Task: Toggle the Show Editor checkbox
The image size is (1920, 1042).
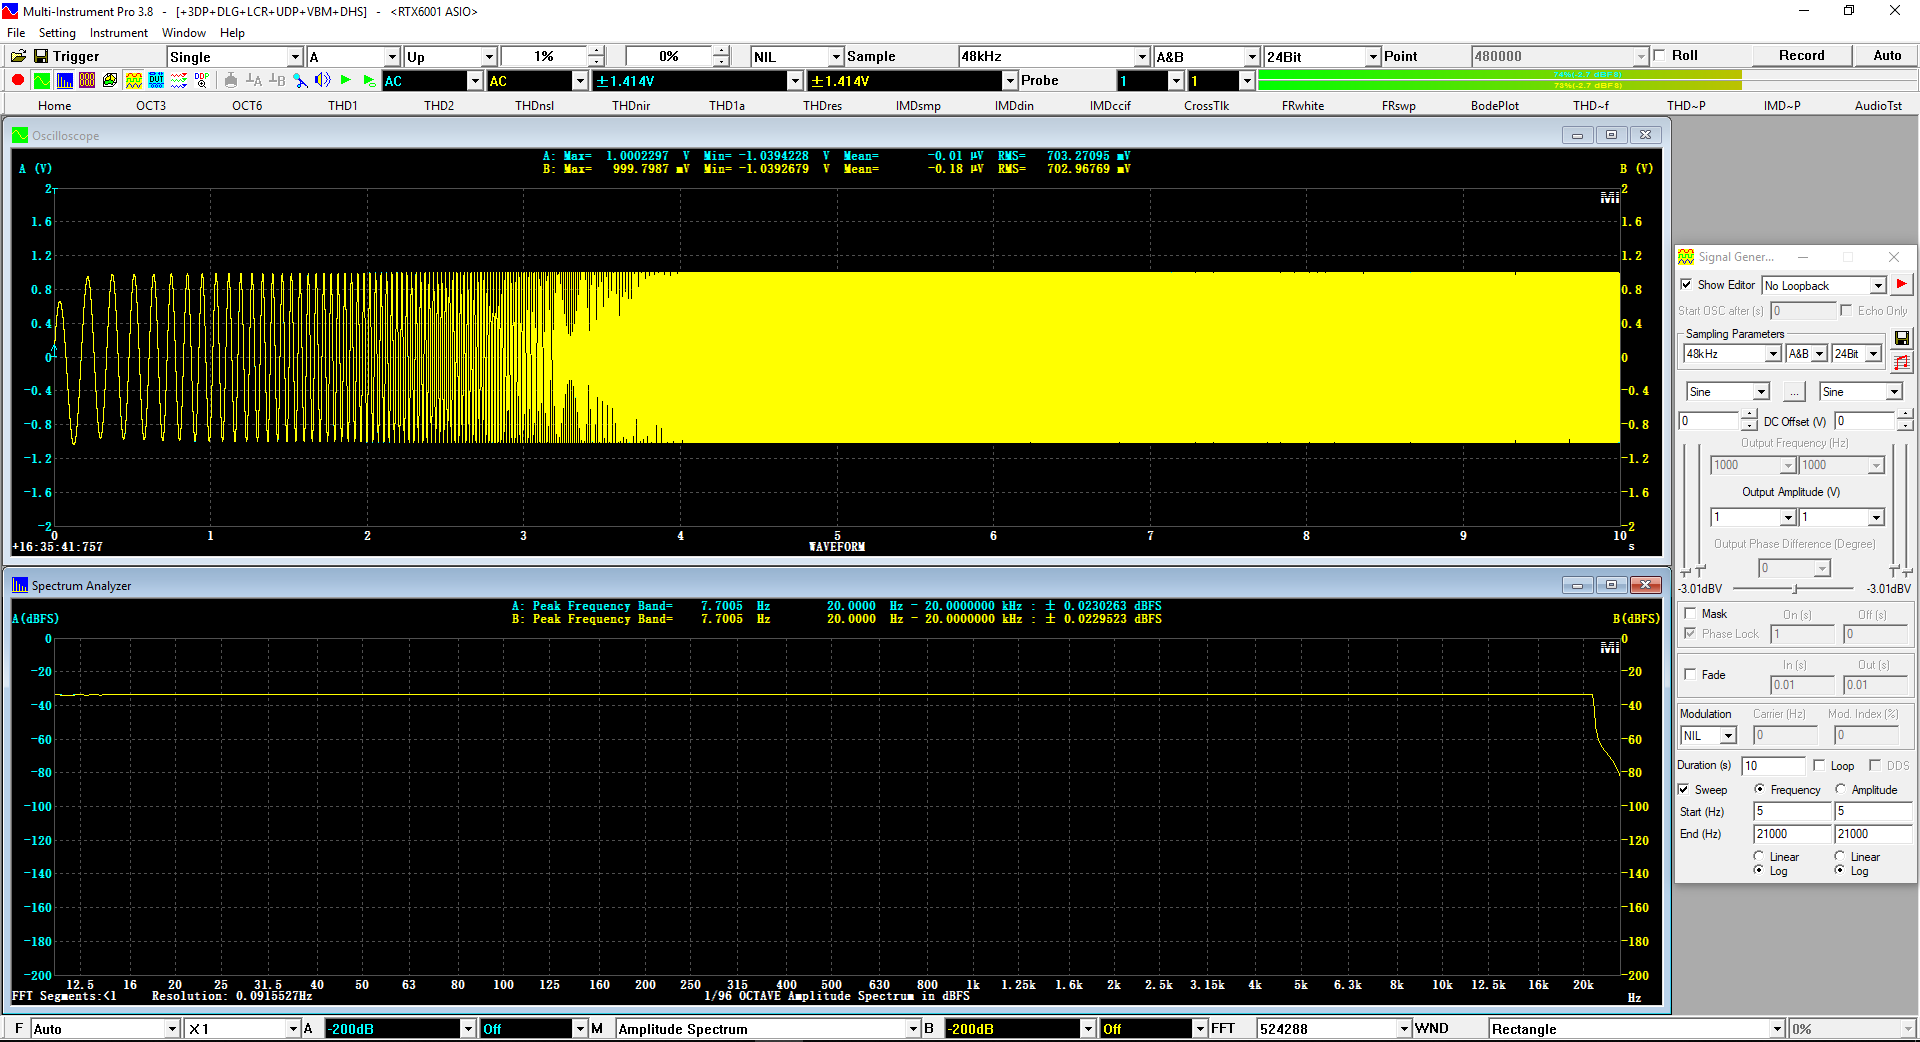Action: click(1687, 285)
